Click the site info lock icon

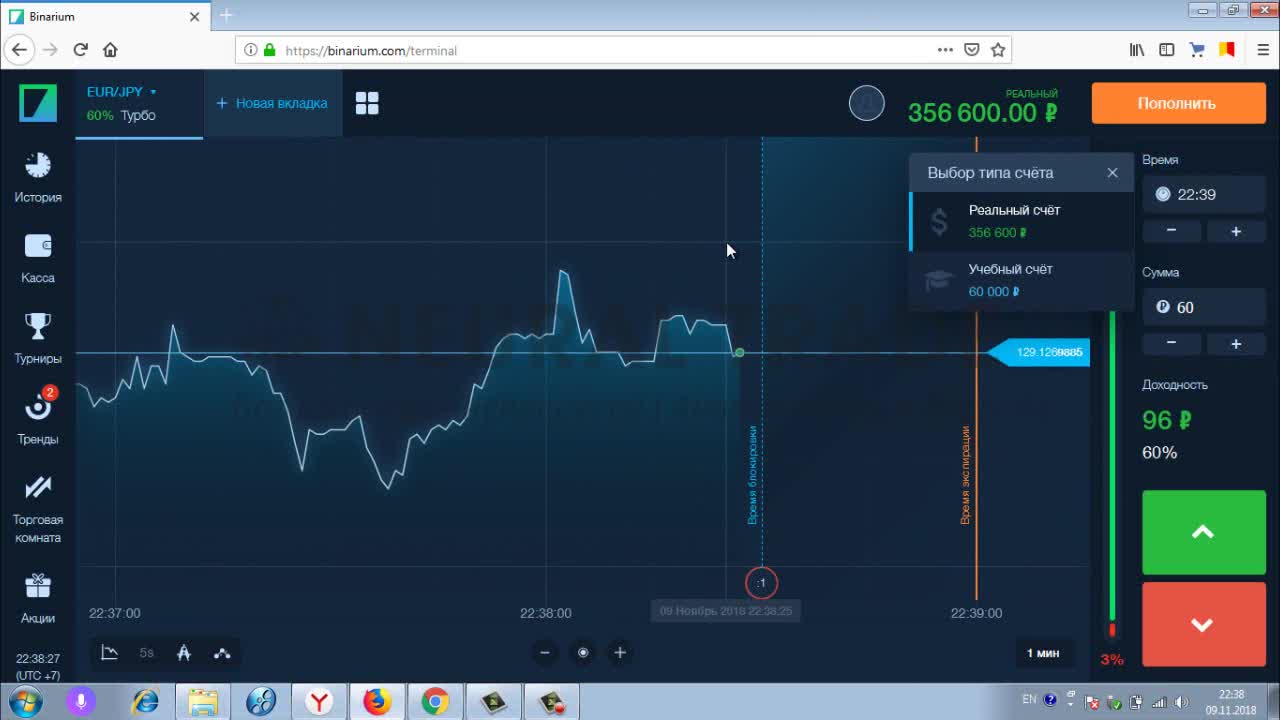pos(268,50)
